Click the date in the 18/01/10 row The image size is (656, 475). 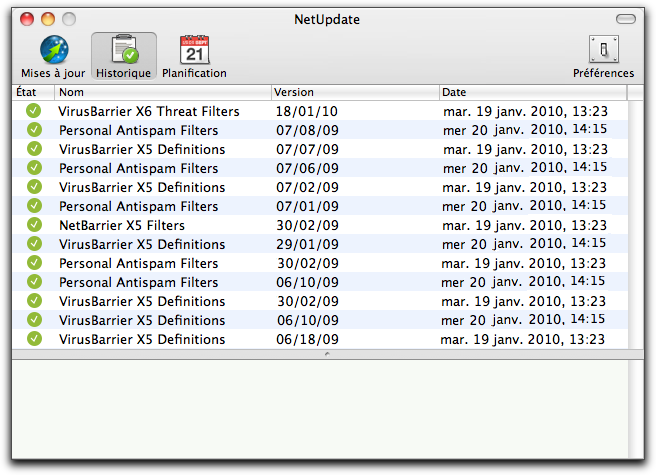coord(525,111)
